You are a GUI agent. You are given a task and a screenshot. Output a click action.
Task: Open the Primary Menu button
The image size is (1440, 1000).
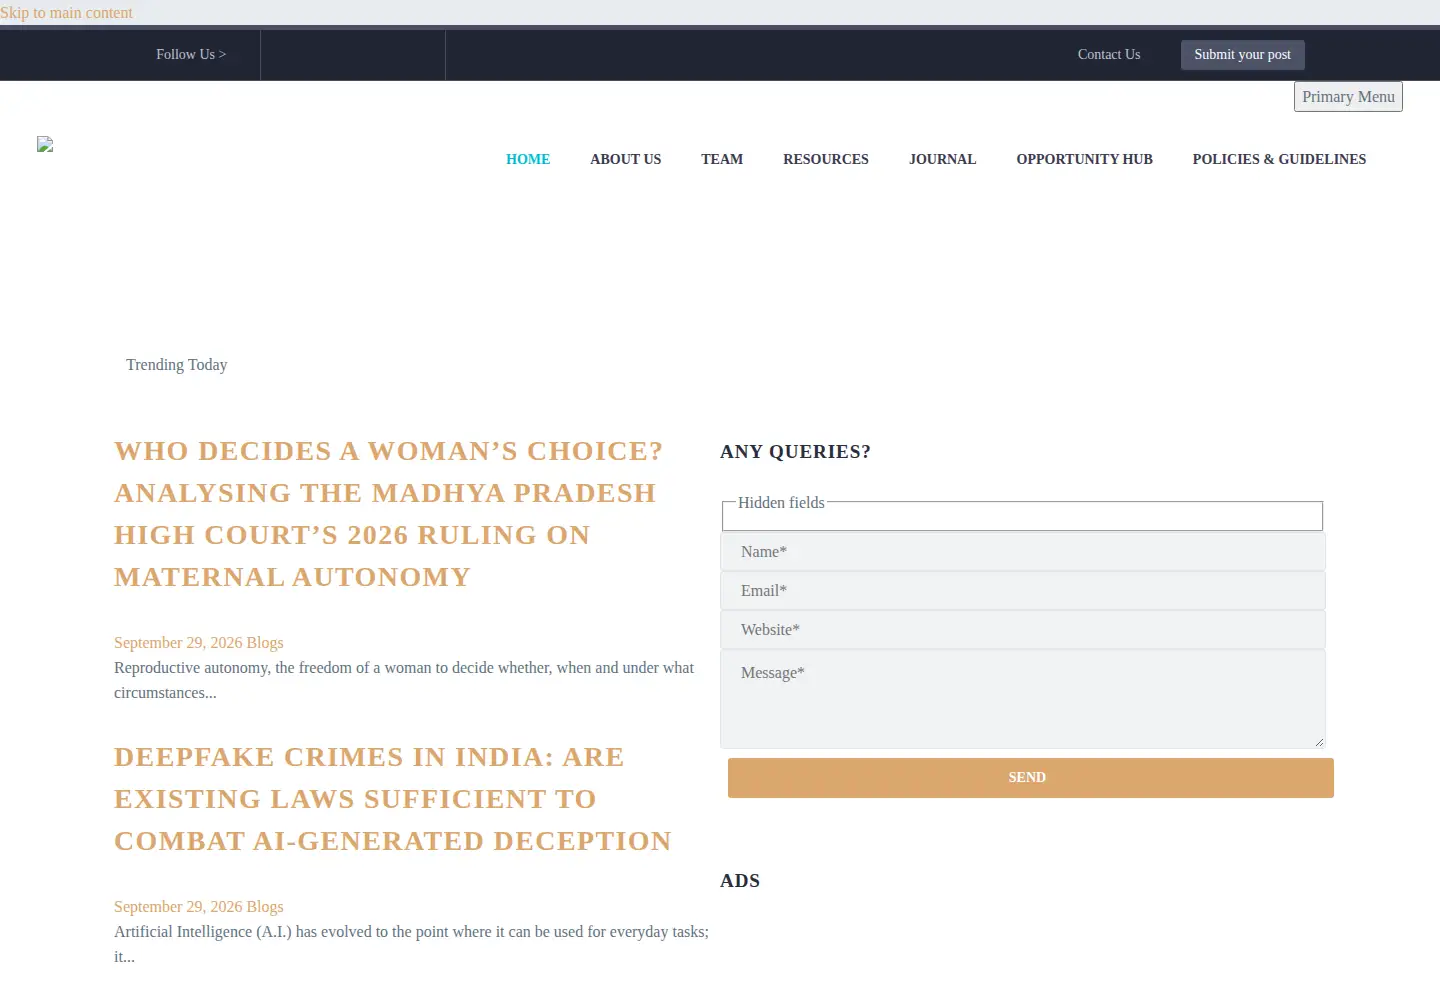coord(1348,97)
